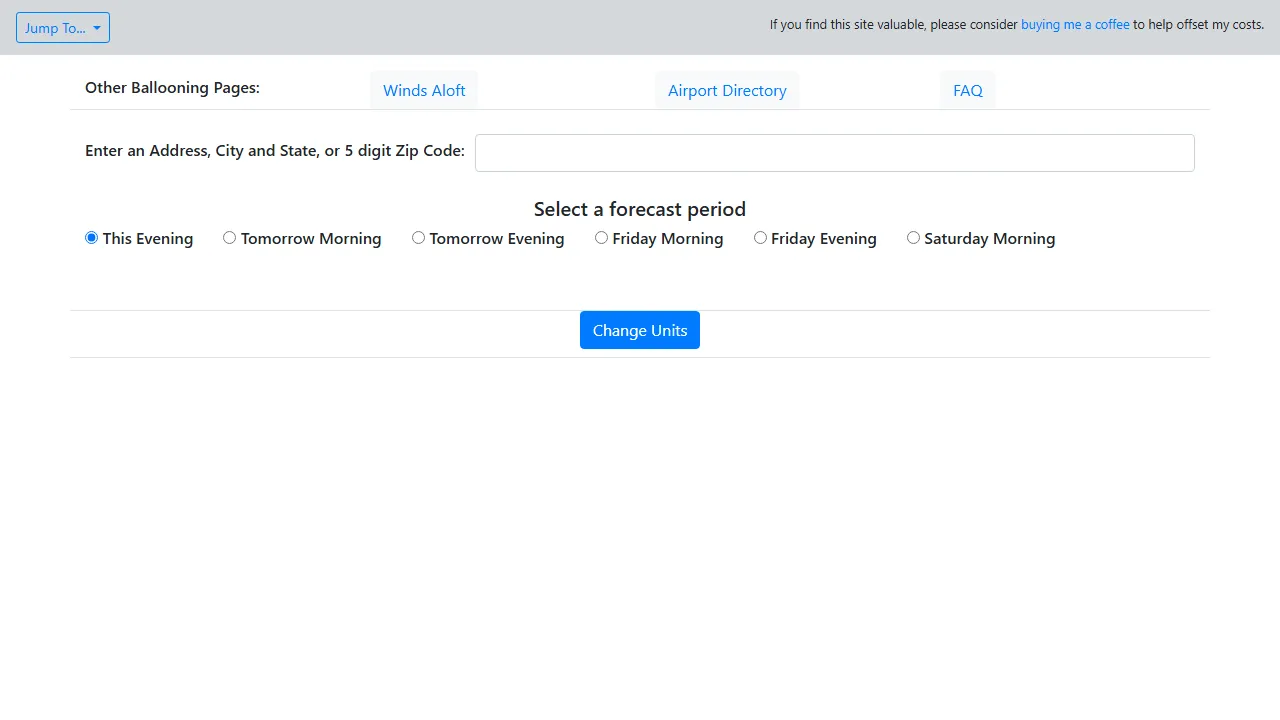Click the blank page area below Change Units

640,530
